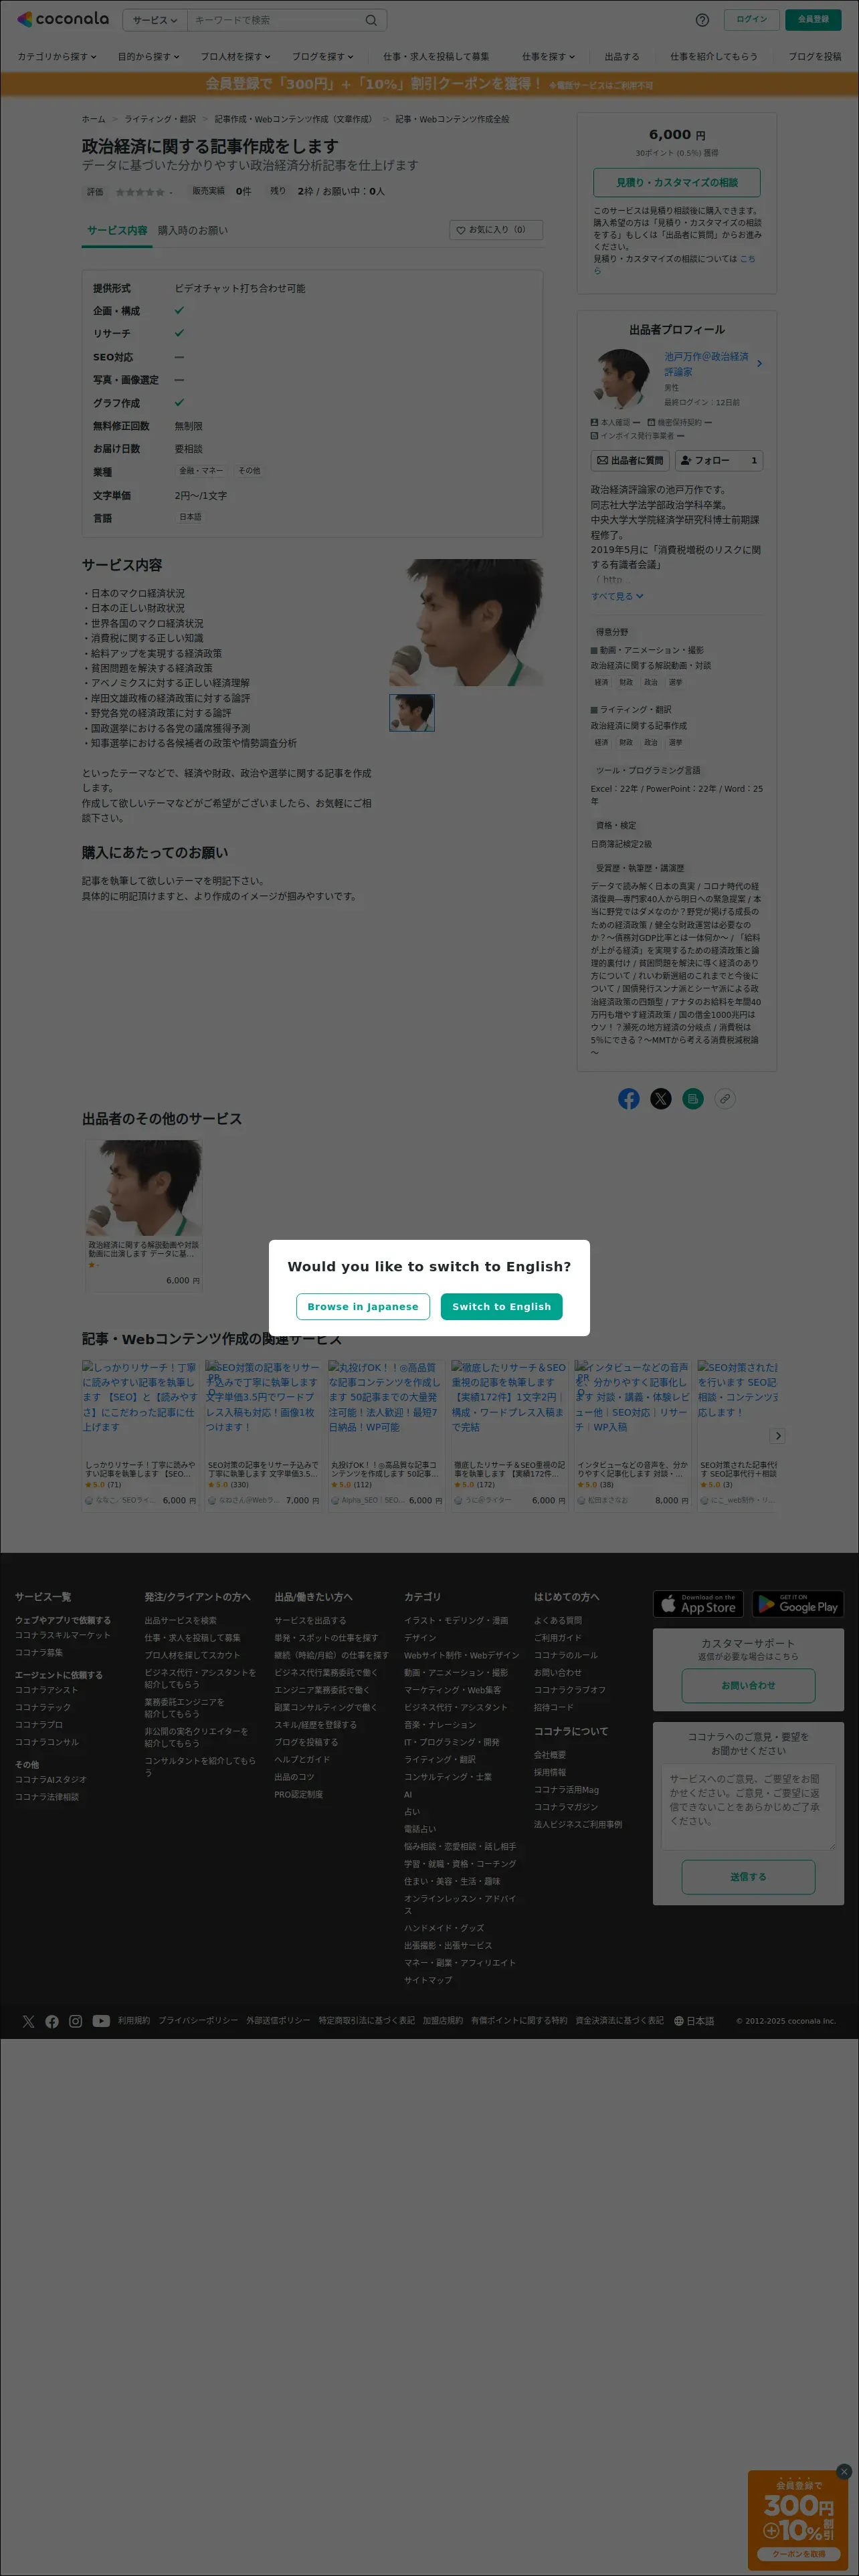Image resolution: width=859 pixels, height=2576 pixels.
Task: Share on X icon
Action: click(661, 1099)
